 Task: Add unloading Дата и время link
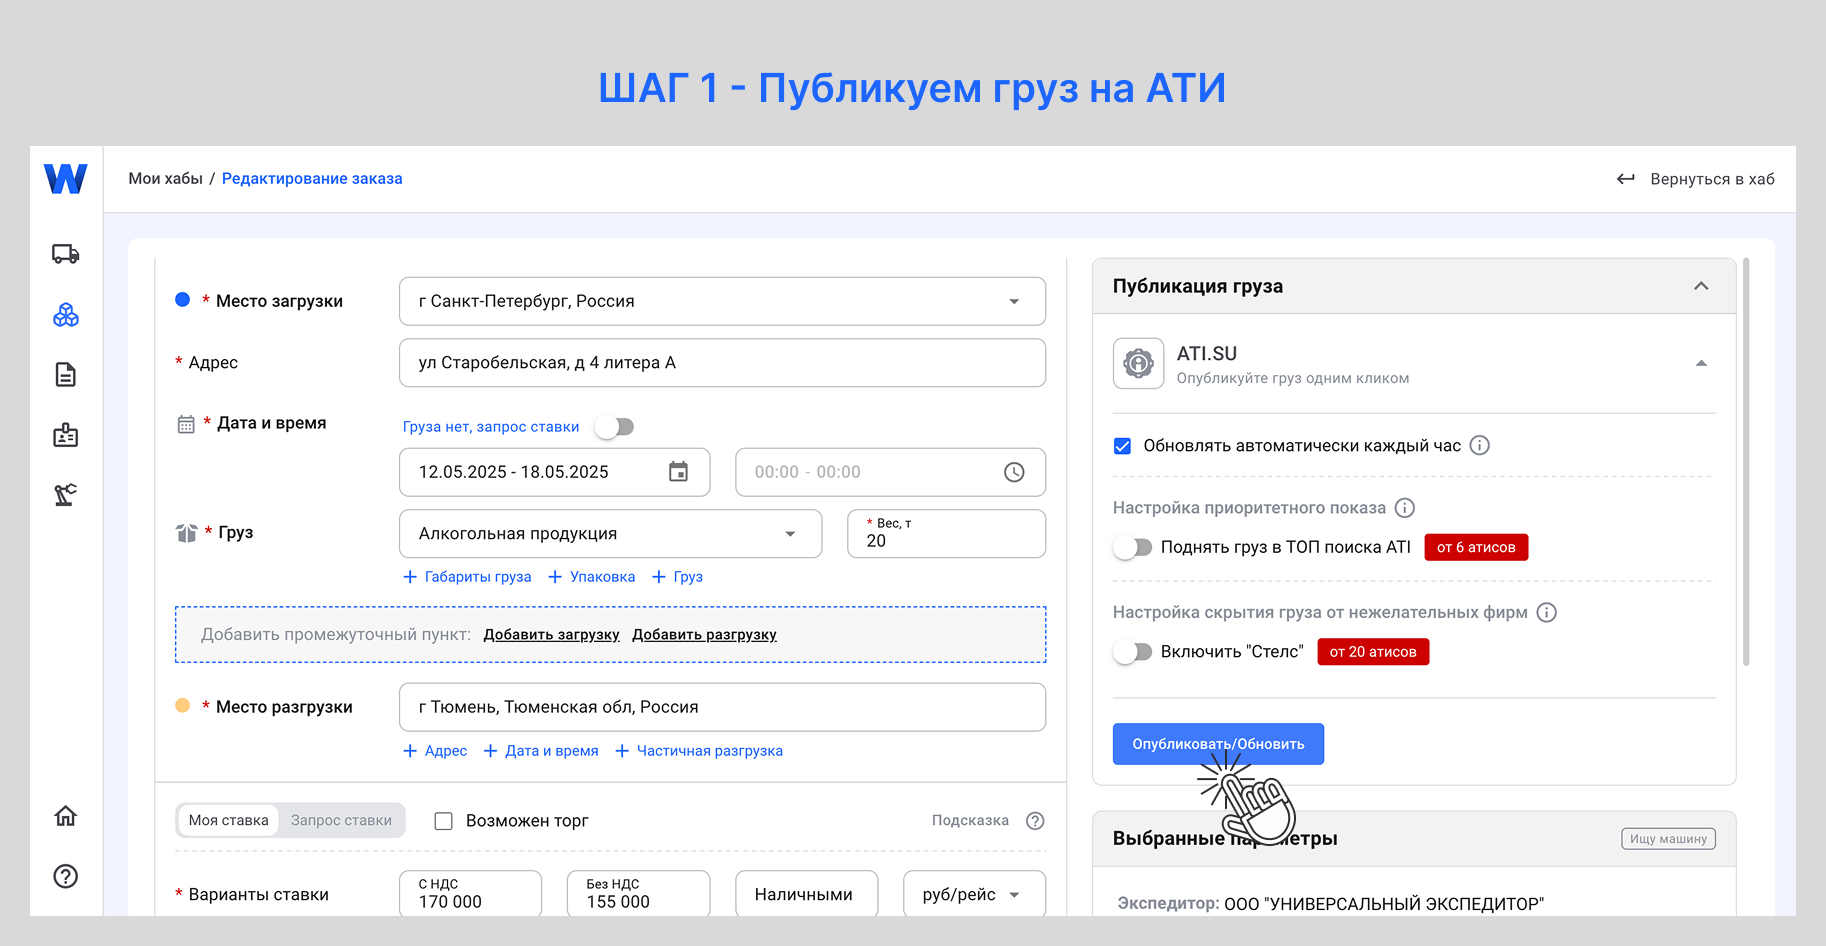coord(541,751)
